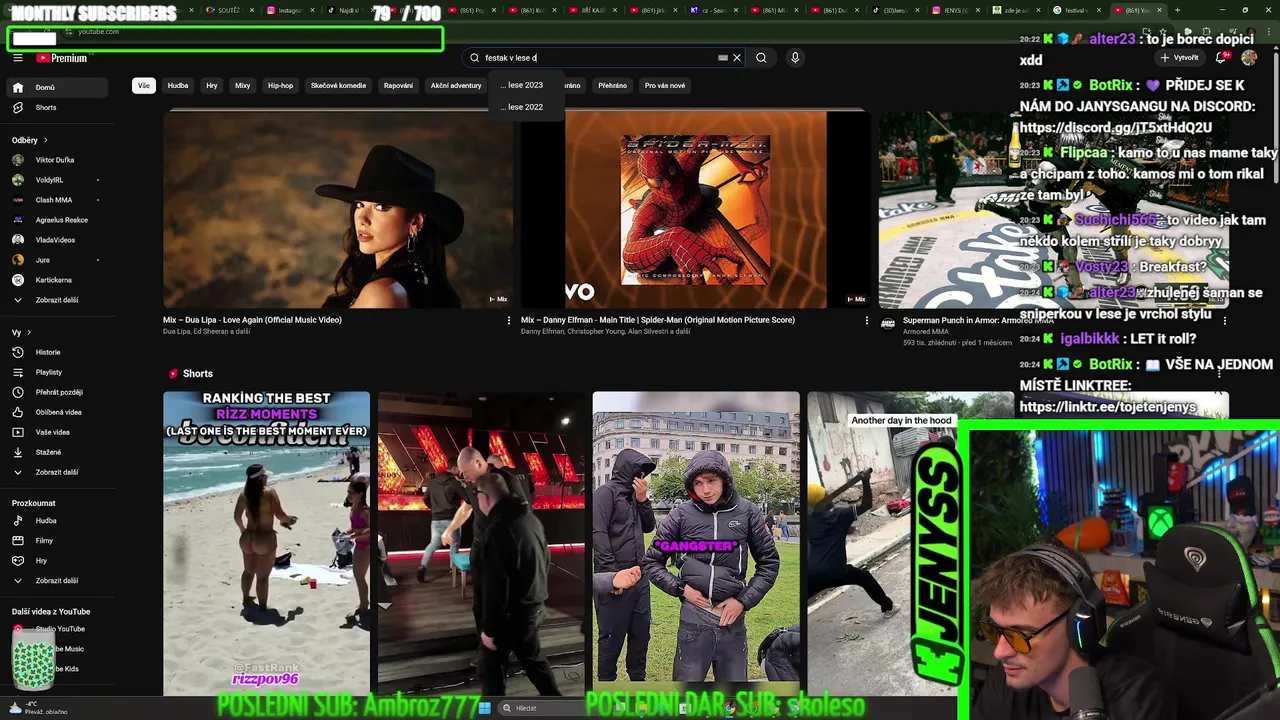Image resolution: width=1280 pixels, height=720 pixels.
Task: Open VladaVideos channel subscription
Action: pyautogui.click(x=55, y=240)
